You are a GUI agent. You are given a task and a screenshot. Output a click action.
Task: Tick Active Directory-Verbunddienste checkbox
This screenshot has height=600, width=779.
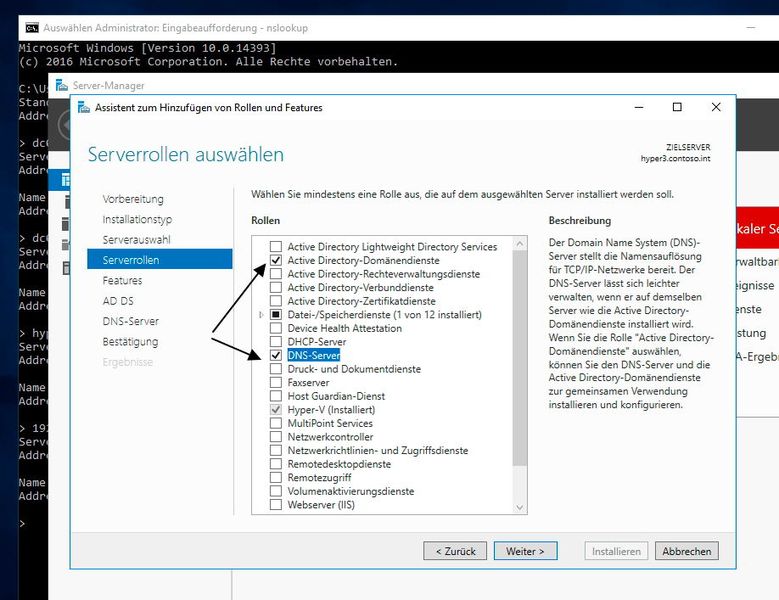[276, 287]
